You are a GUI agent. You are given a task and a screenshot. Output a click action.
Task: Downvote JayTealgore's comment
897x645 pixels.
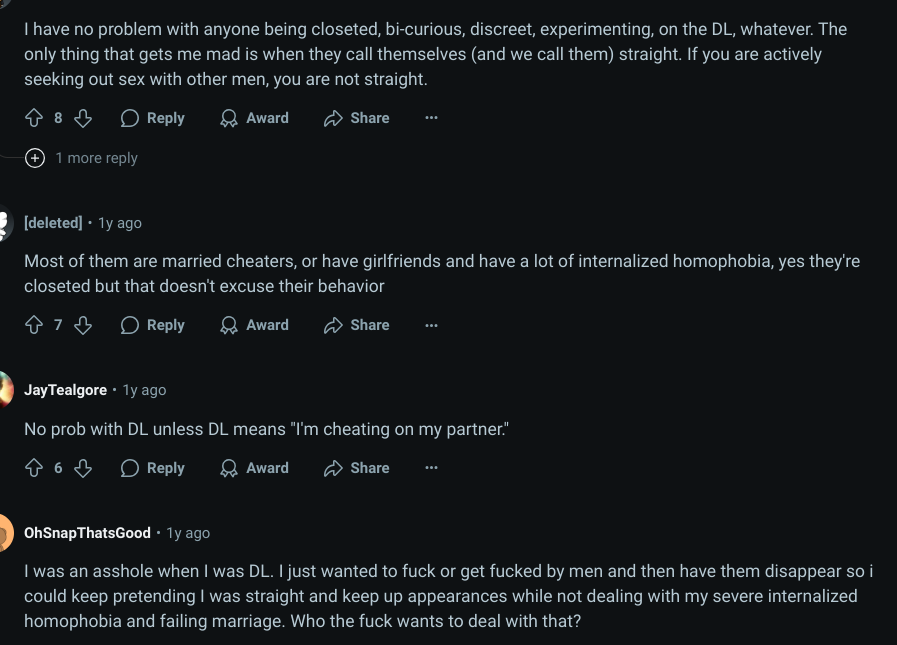point(83,468)
